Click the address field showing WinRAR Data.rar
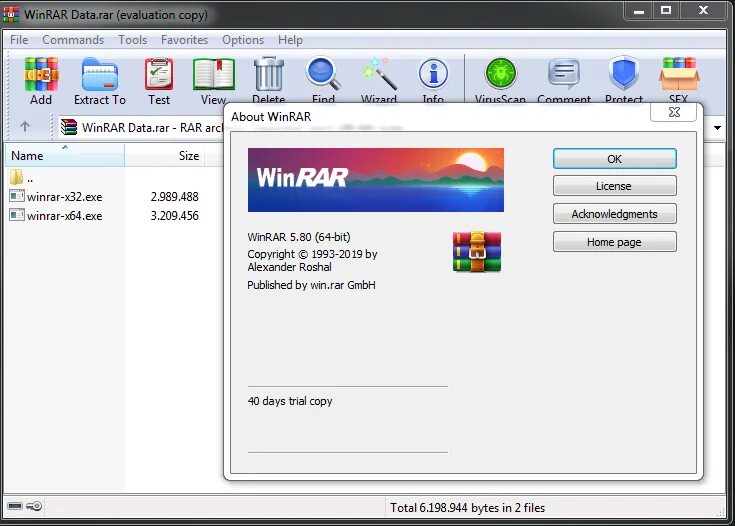 click(142, 127)
